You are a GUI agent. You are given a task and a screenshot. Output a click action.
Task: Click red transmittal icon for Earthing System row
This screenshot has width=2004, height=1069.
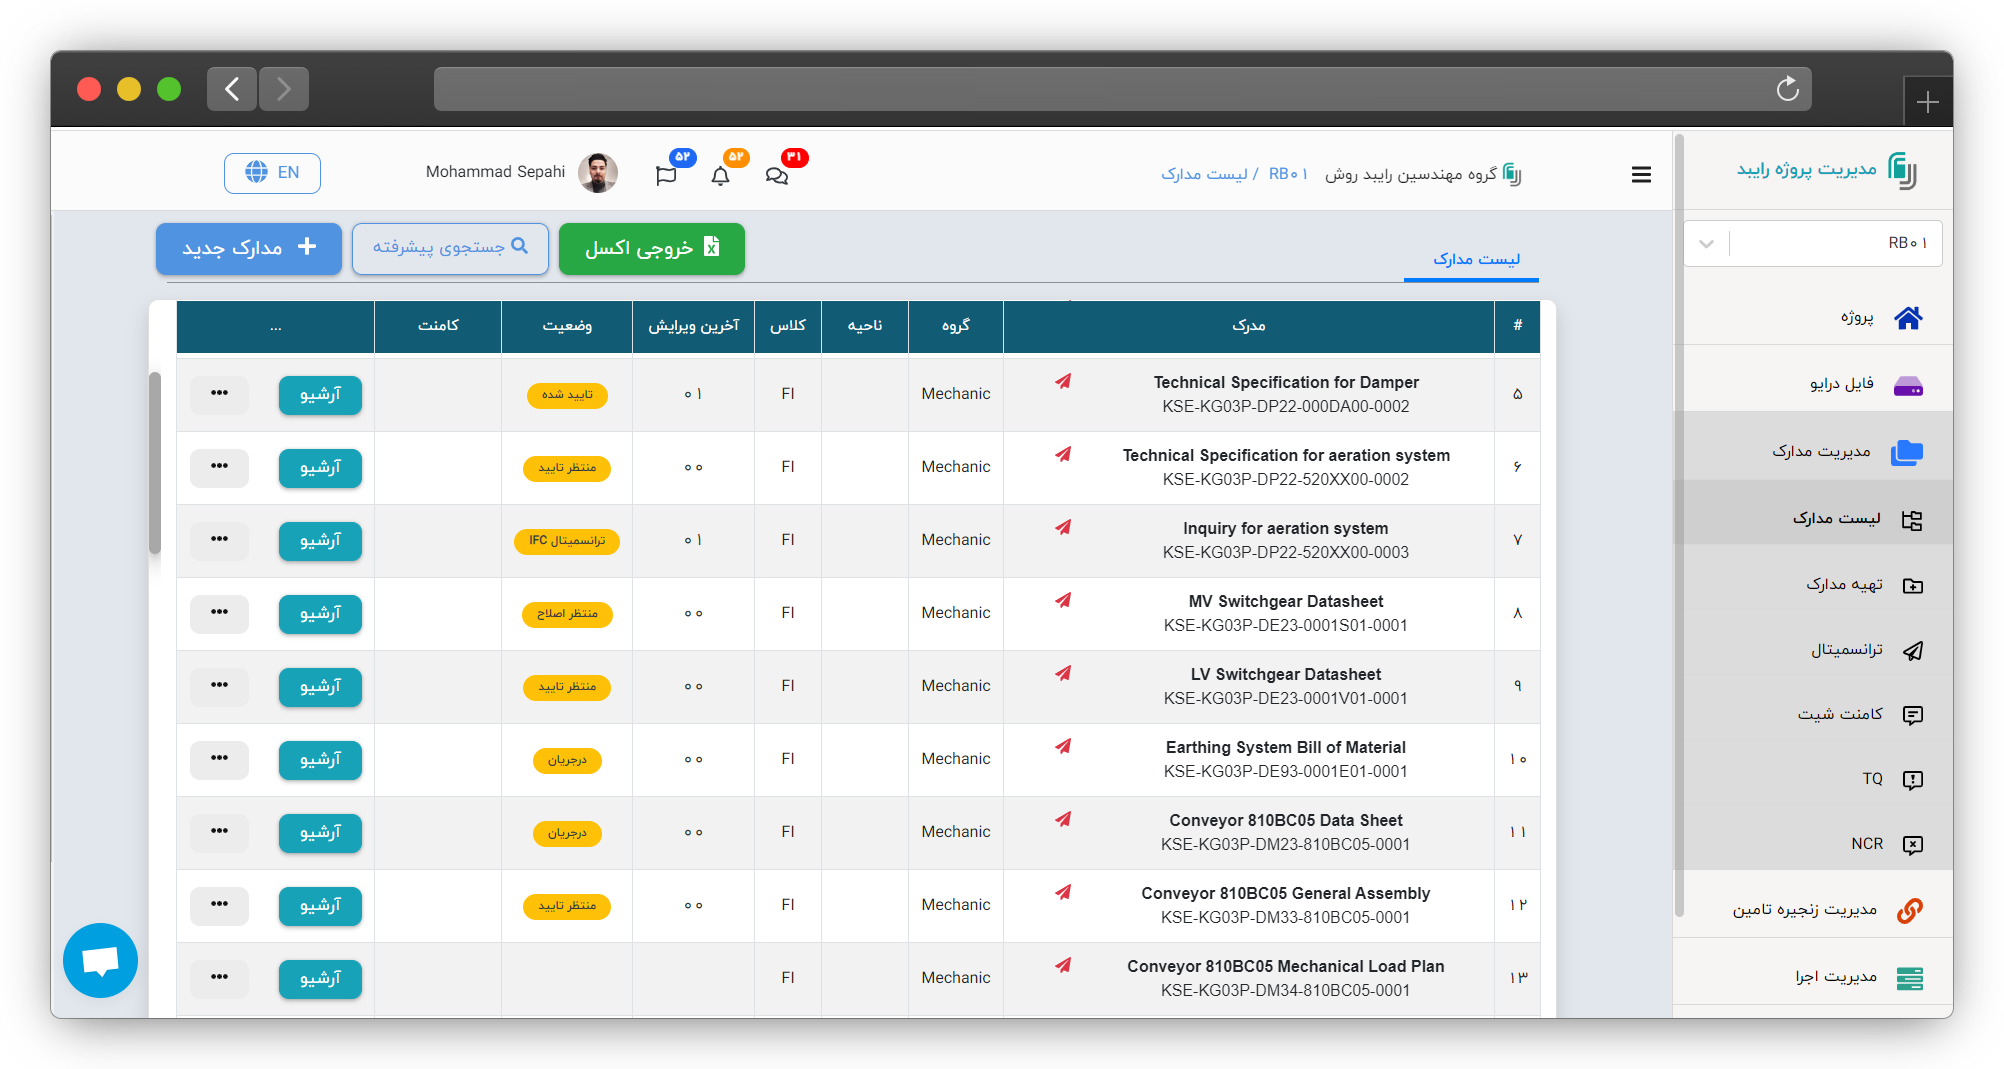1063,746
